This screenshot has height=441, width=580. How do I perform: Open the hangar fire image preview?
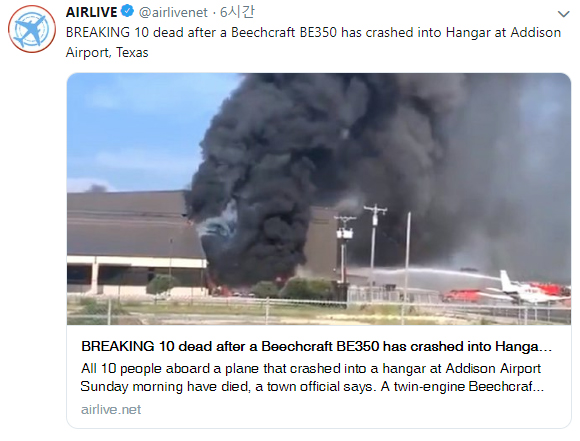(319, 199)
